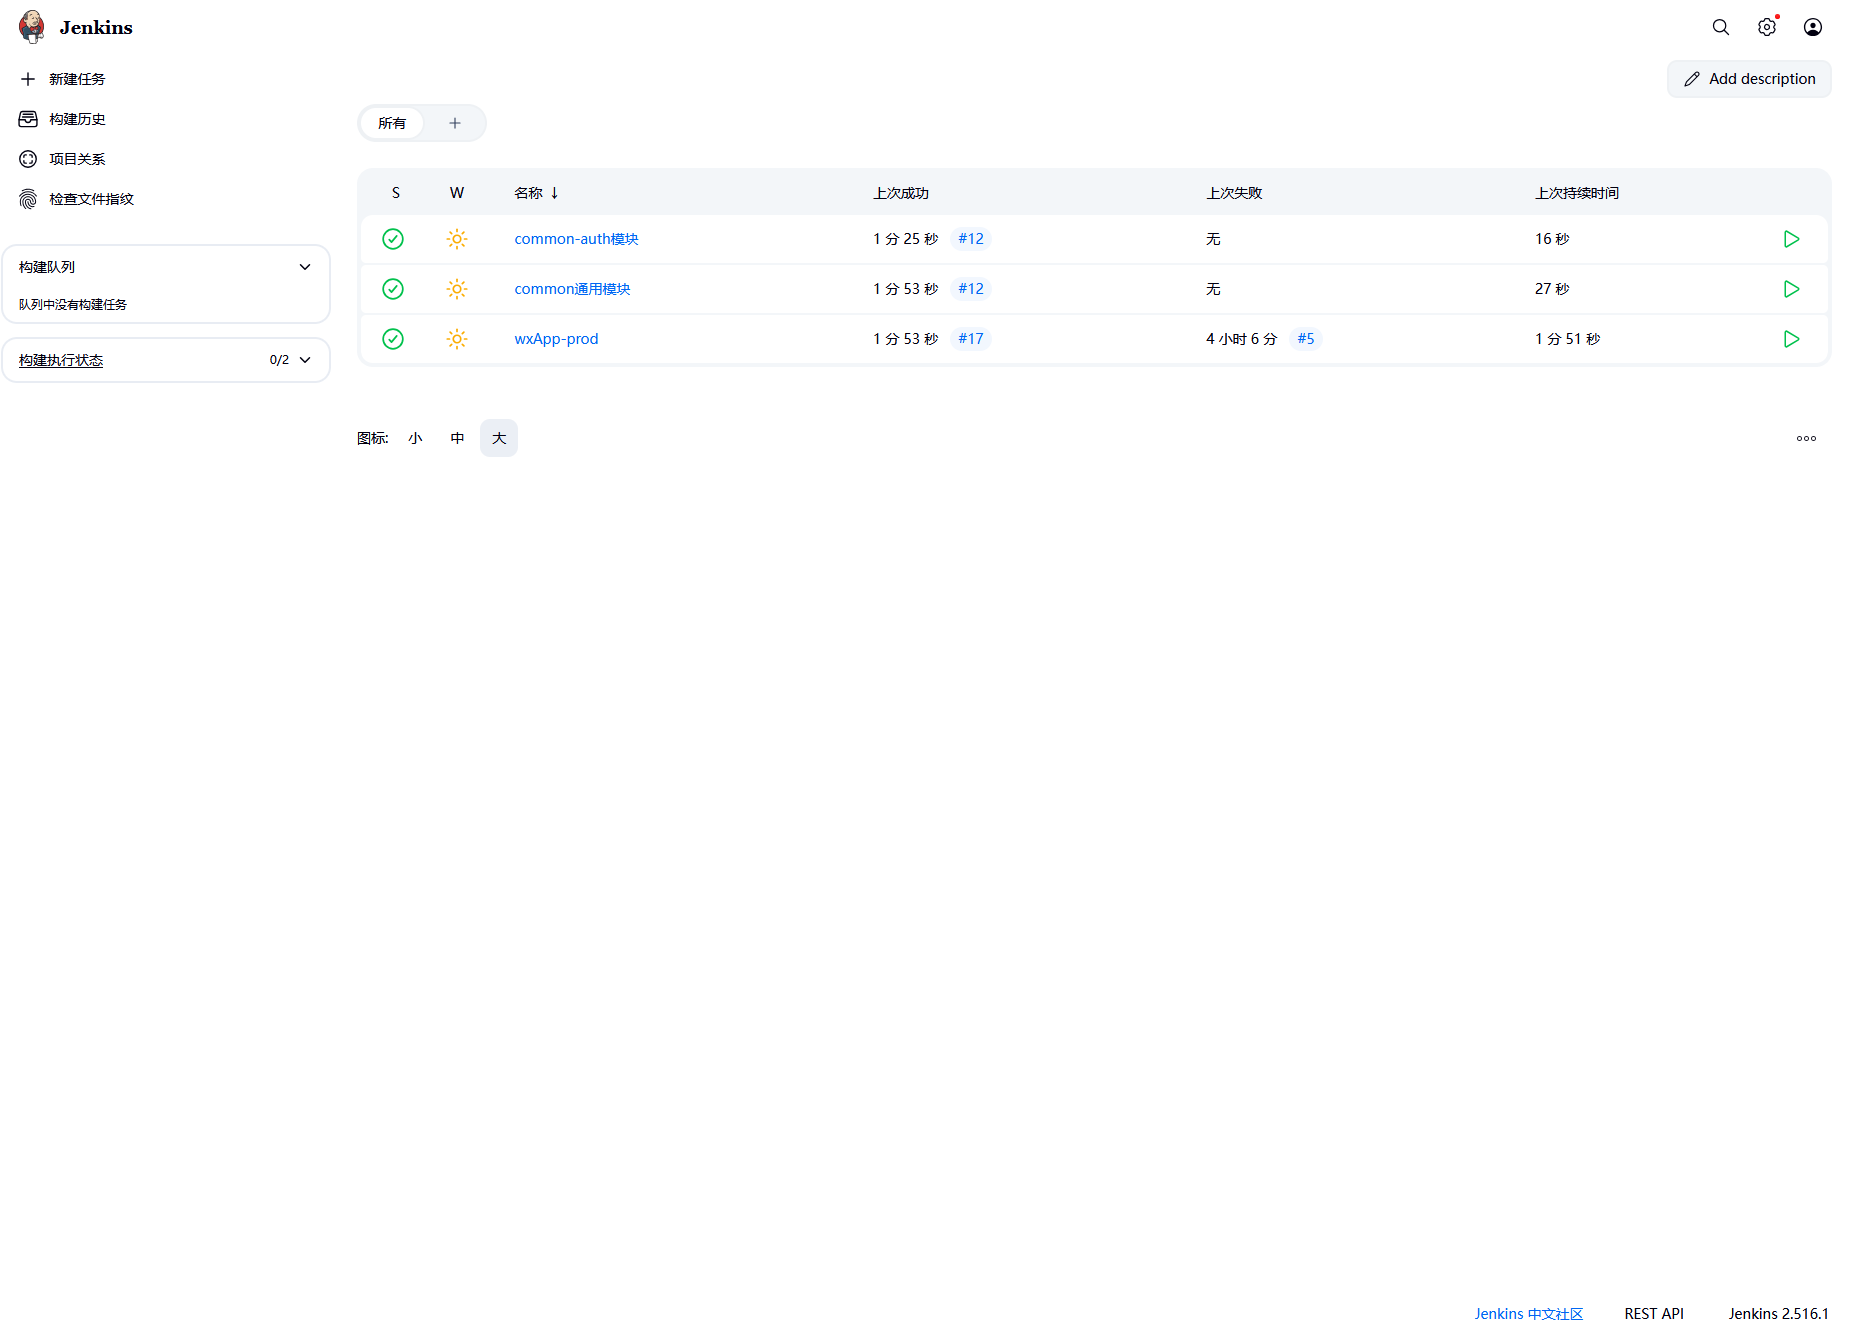Open the search magnifier icon
The width and height of the screenshot is (1852, 1341).
point(1721,27)
